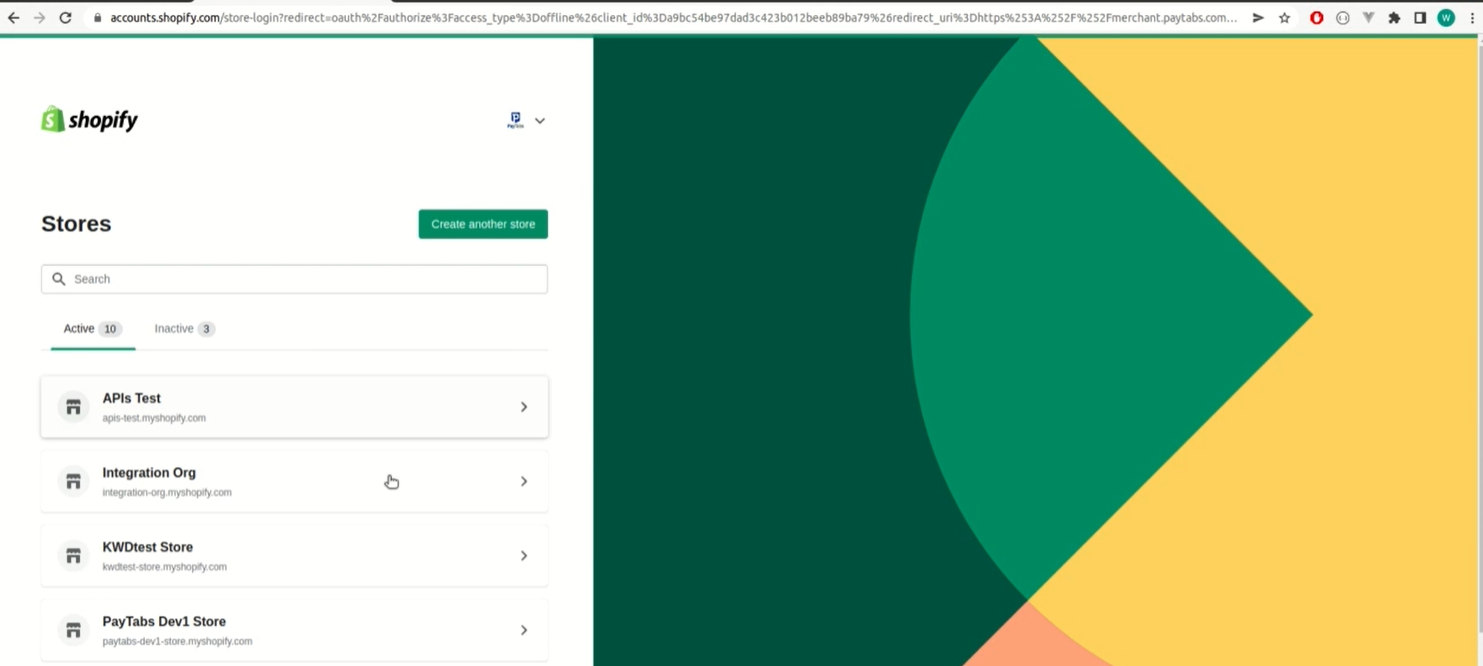The width and height of the screenshot is (1483, 666).
Task: Switch to the Inactive stores tab
Action: [184, 329]
